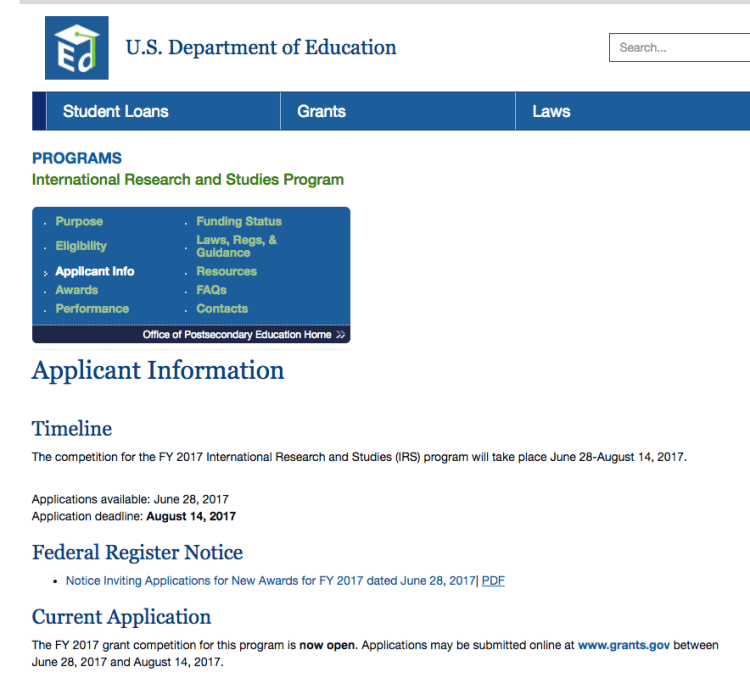
Task: Open the Grants navigation menu
Action: click(x=321, y=111)
